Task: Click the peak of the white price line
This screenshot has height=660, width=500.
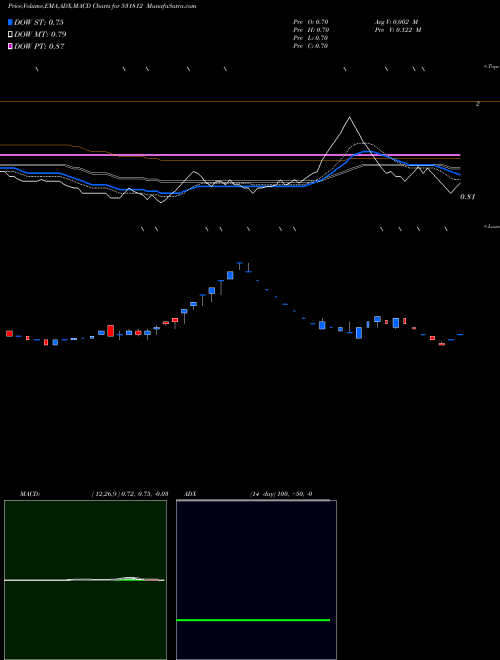Action: point(349,117)
